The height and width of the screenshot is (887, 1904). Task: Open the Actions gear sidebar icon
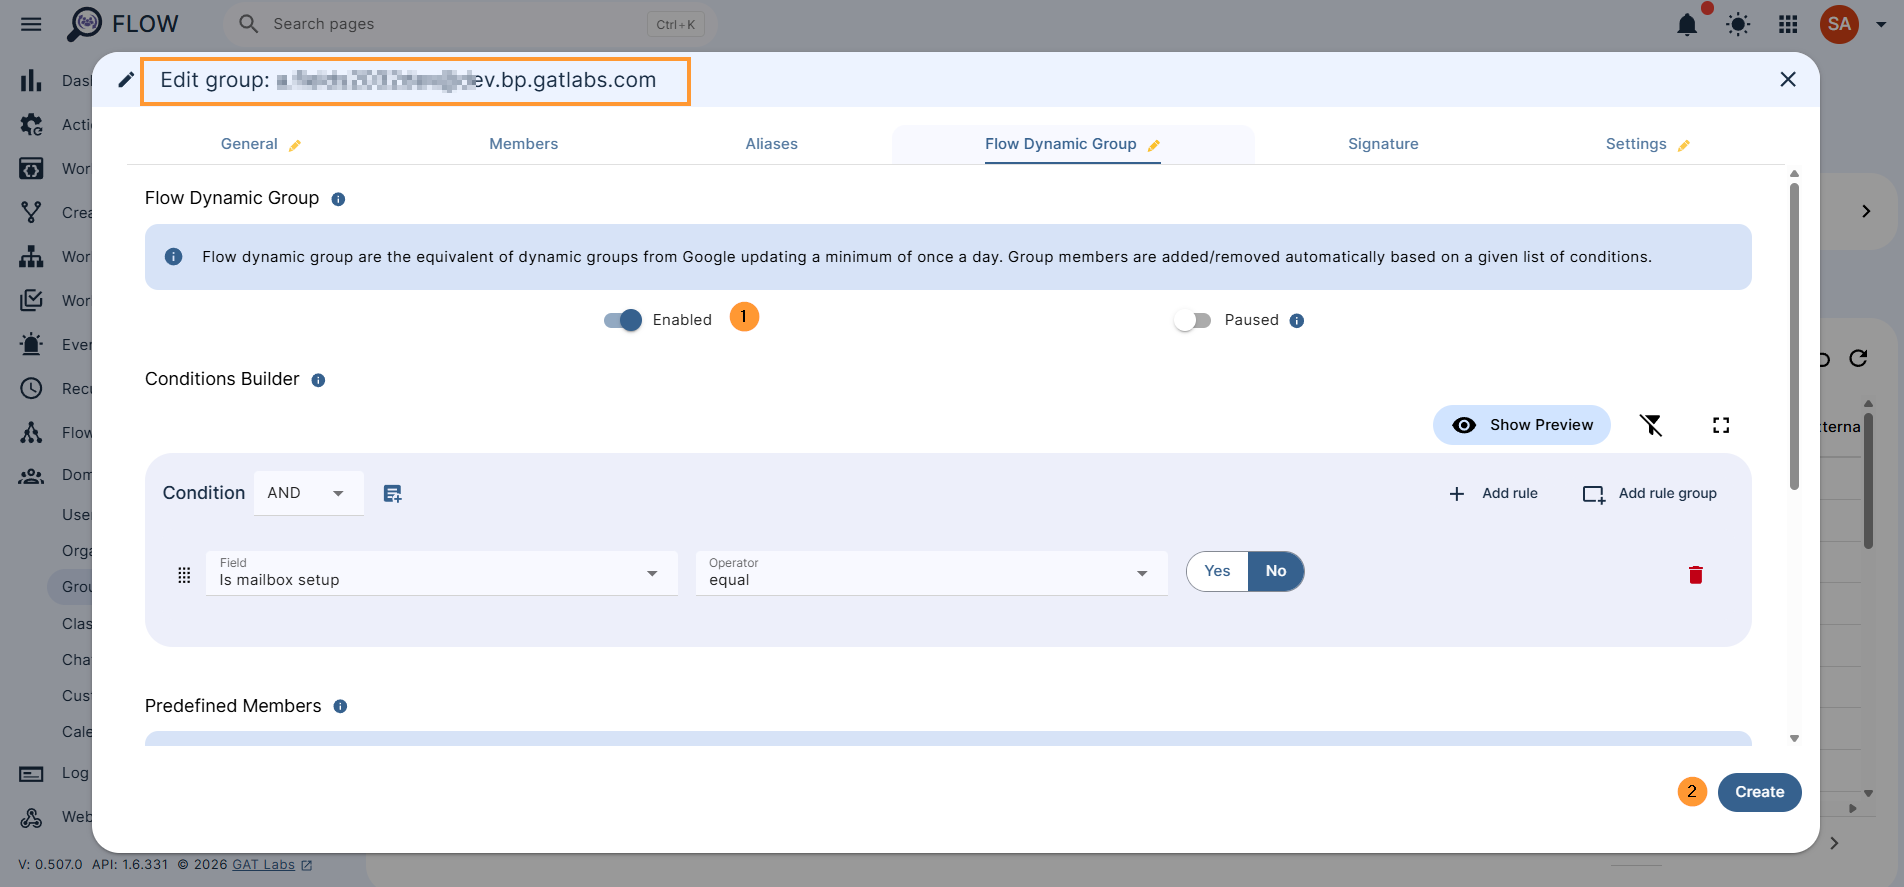31,124
